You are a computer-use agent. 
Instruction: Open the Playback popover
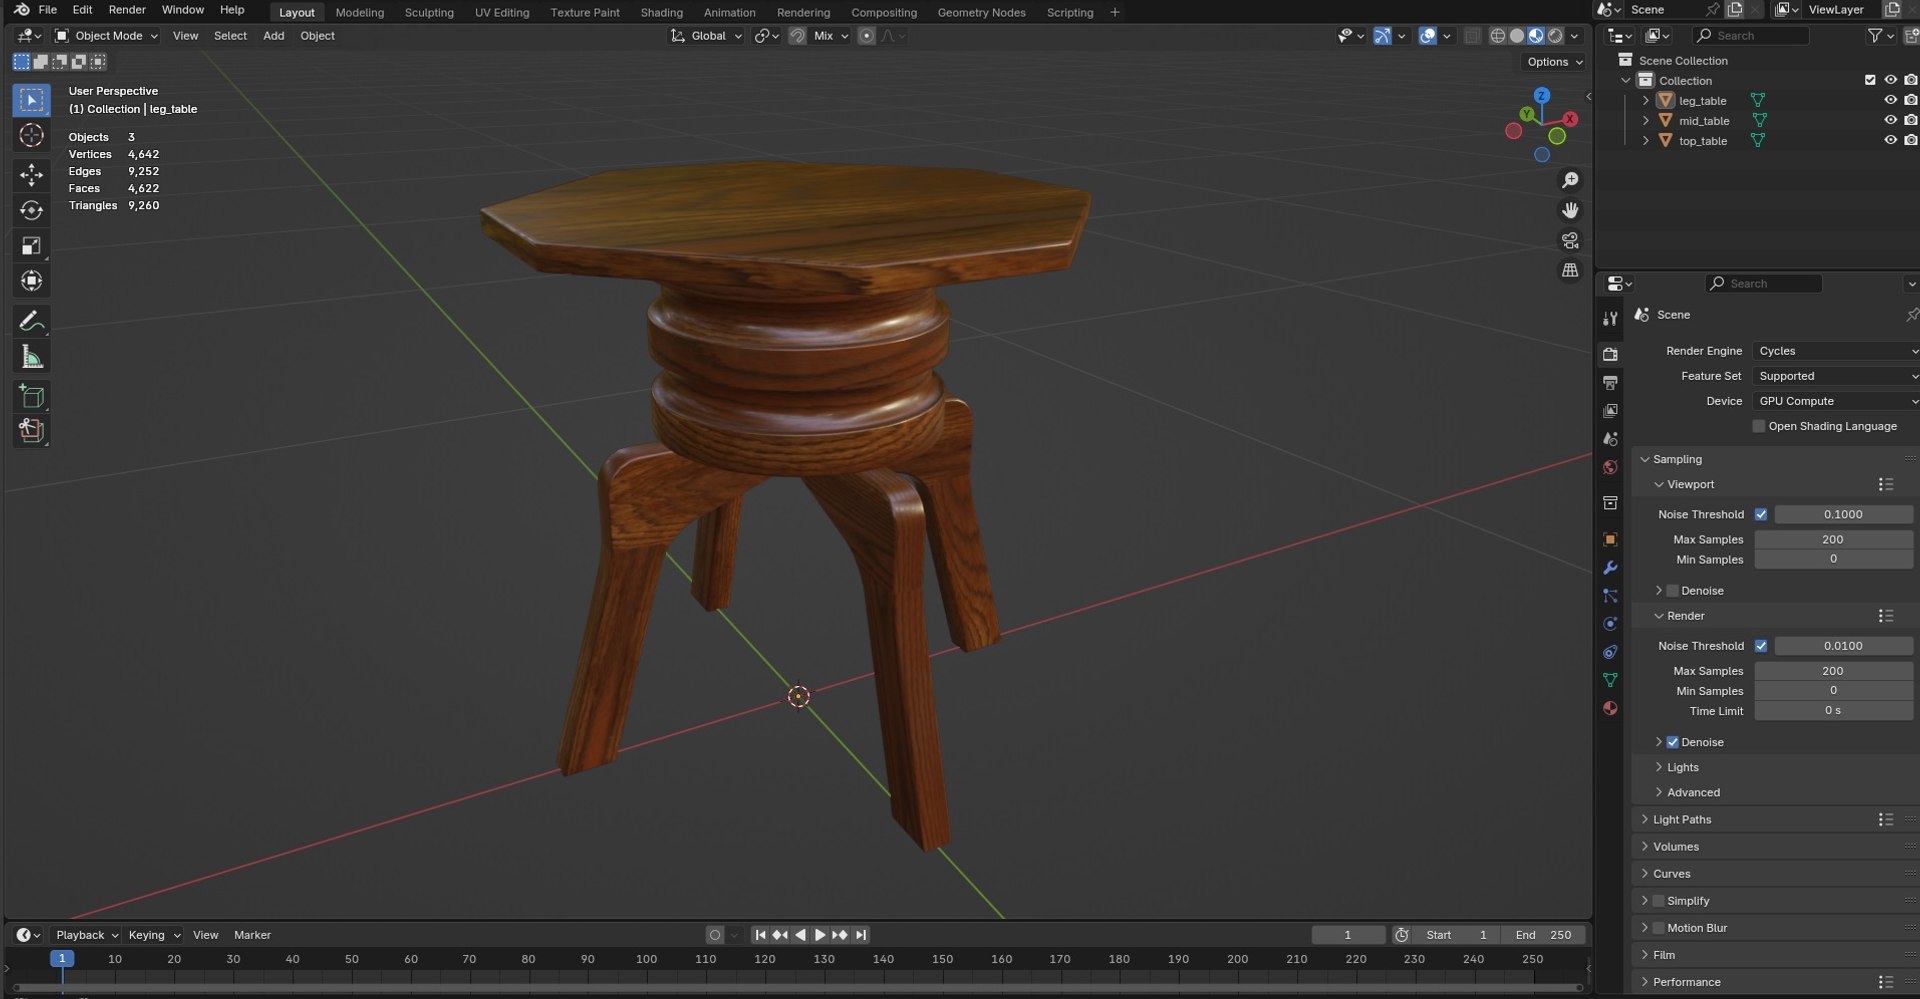[86, 935]
